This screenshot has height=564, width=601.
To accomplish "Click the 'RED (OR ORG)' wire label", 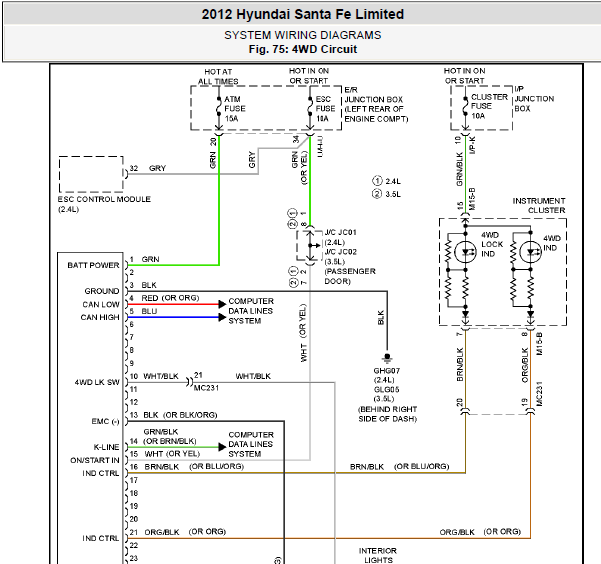I will [x=170, y=298].
